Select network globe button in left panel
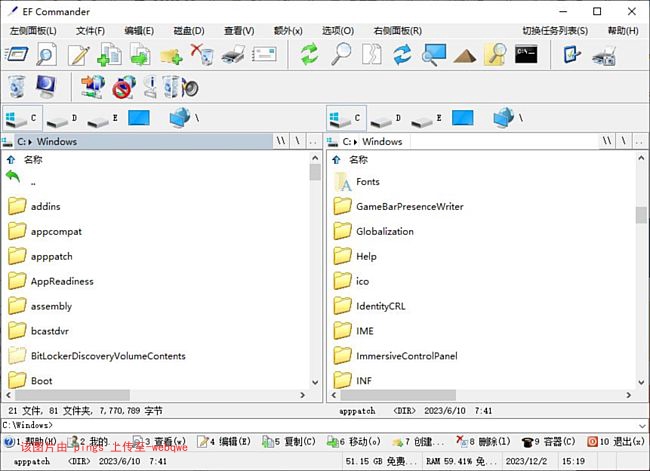Image resolution: width=650 pixels, height=471 pixels. [x=184, y=118]
